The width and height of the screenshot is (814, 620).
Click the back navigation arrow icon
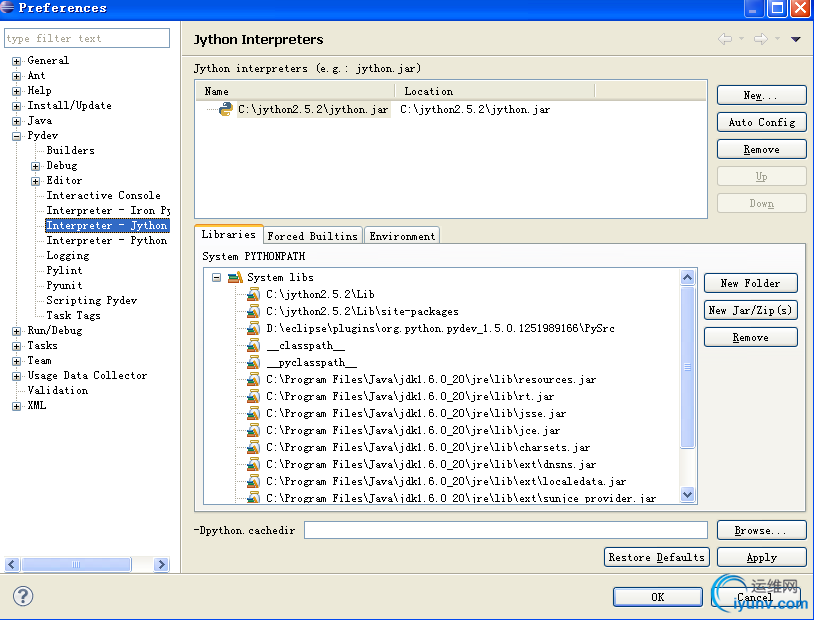tap(725, 39)
